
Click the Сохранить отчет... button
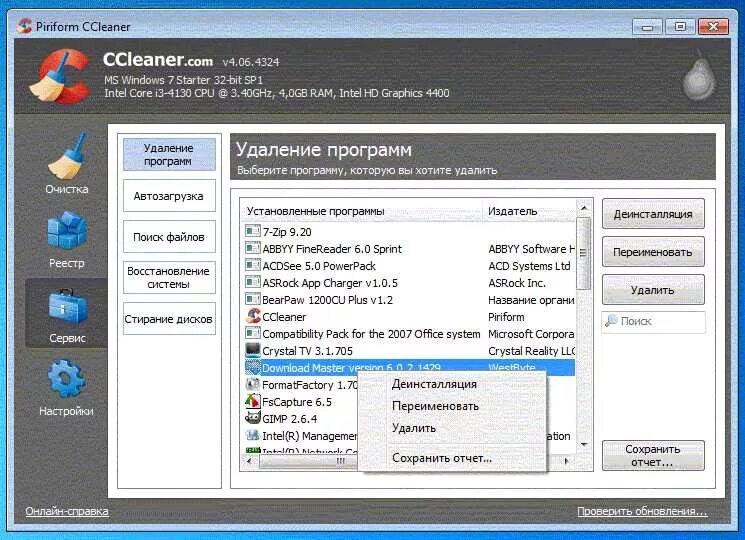pyautogui.click(x=653, y=455)
